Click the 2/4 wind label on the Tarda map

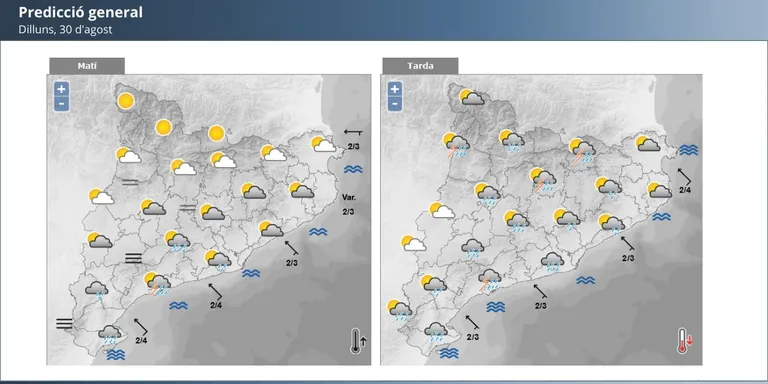point(685,190)
